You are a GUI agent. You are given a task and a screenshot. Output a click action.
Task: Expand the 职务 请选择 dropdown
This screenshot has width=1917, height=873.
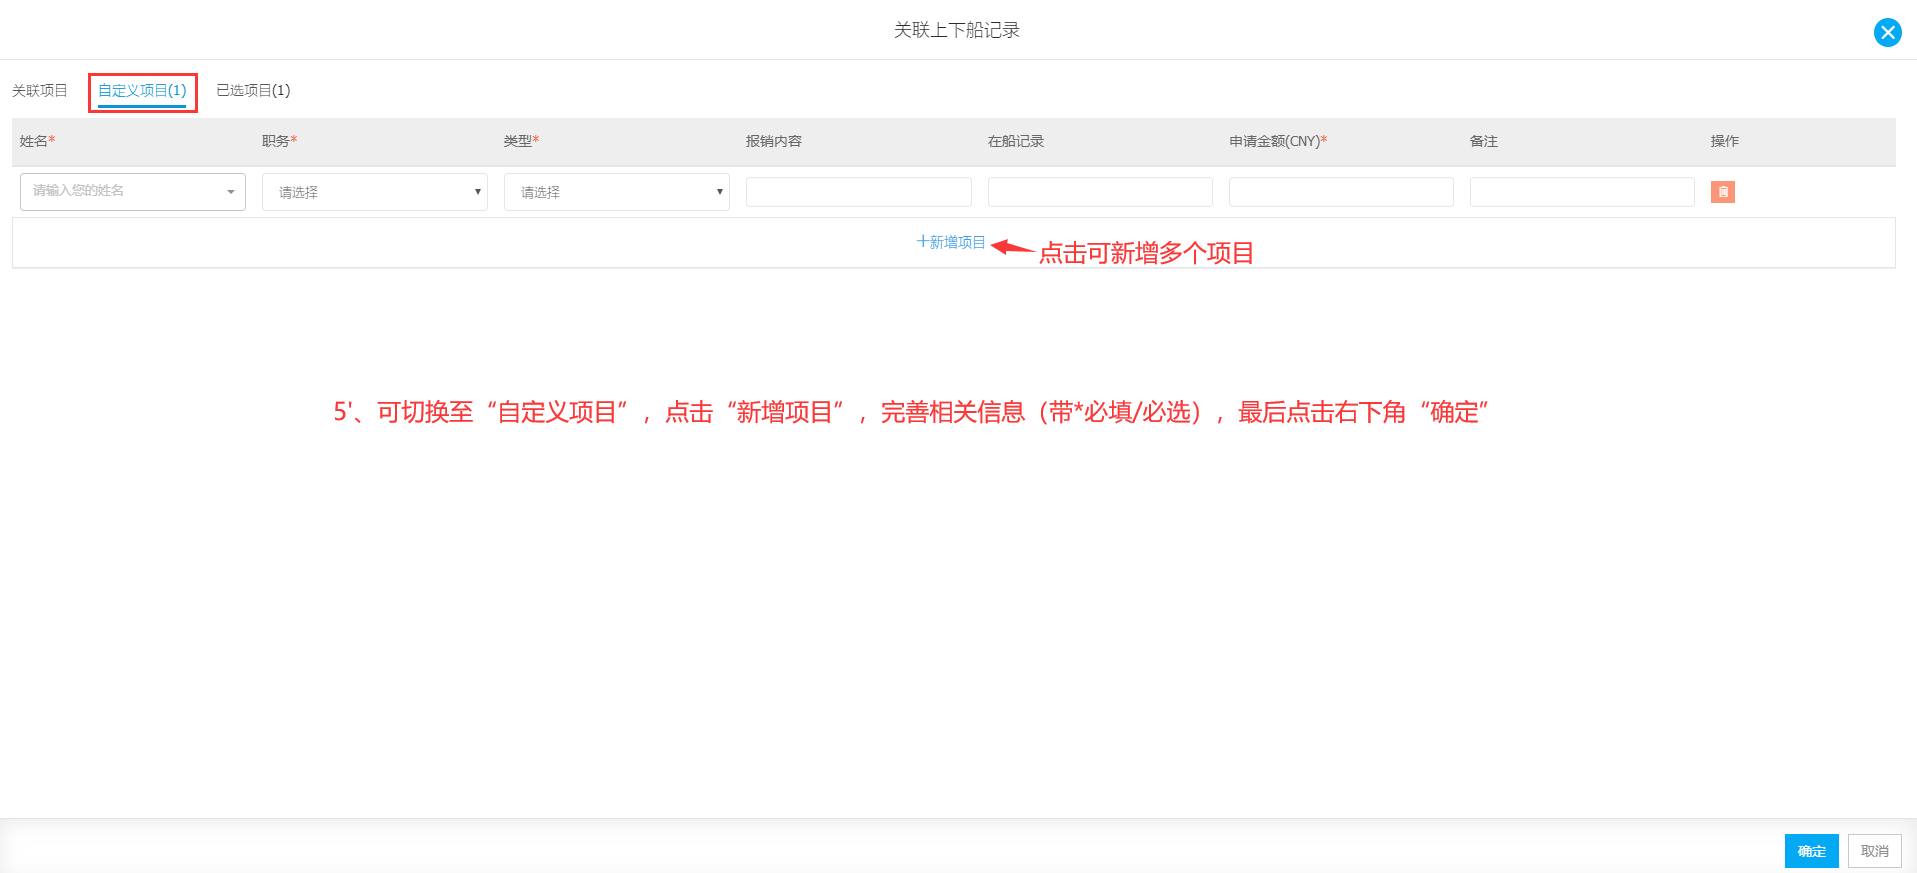click(375, 192)
